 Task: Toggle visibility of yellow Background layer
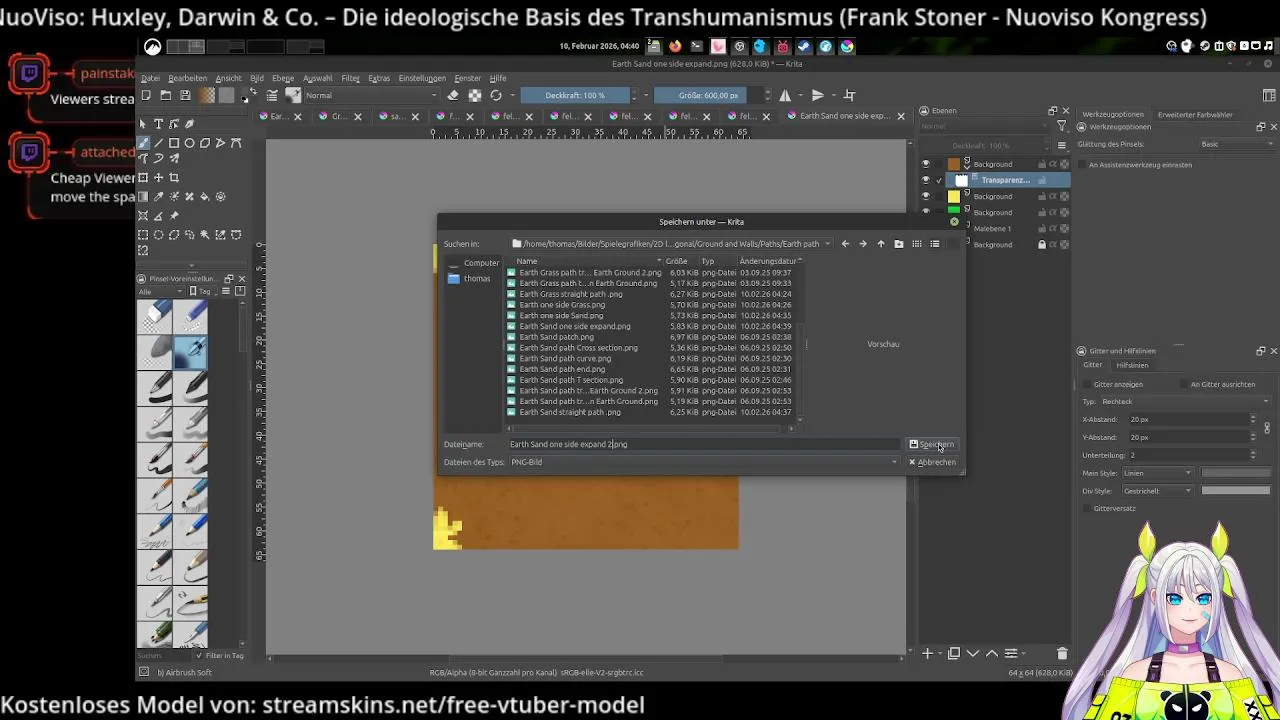[x=925, y=196]
